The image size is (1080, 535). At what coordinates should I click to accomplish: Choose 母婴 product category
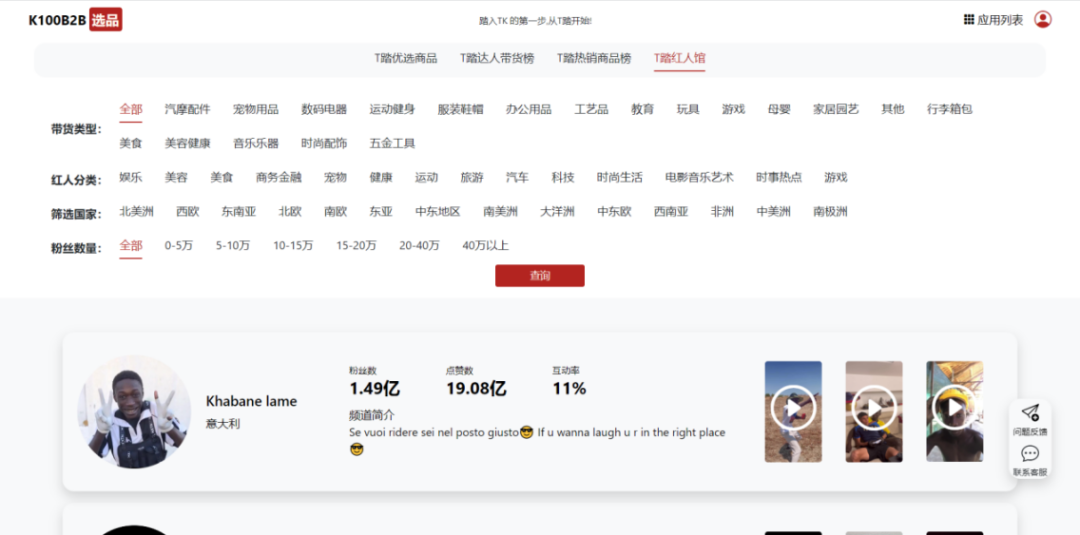tap(779, 109)
